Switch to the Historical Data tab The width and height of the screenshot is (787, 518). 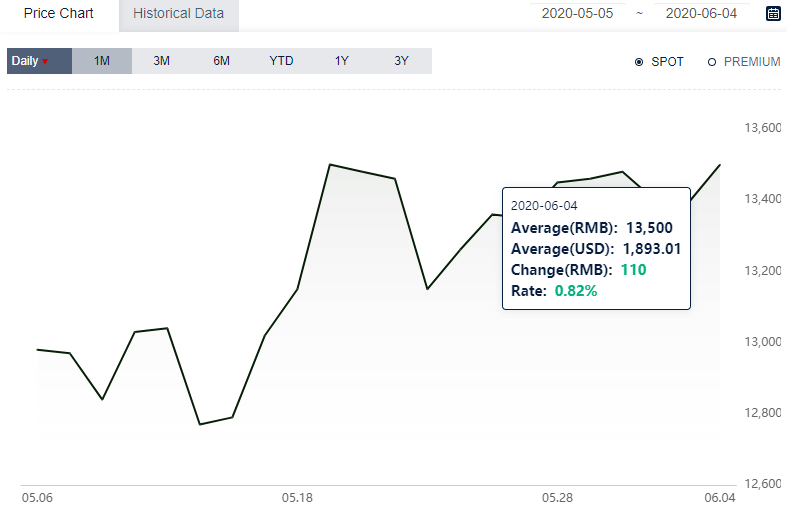click(179, 14)
